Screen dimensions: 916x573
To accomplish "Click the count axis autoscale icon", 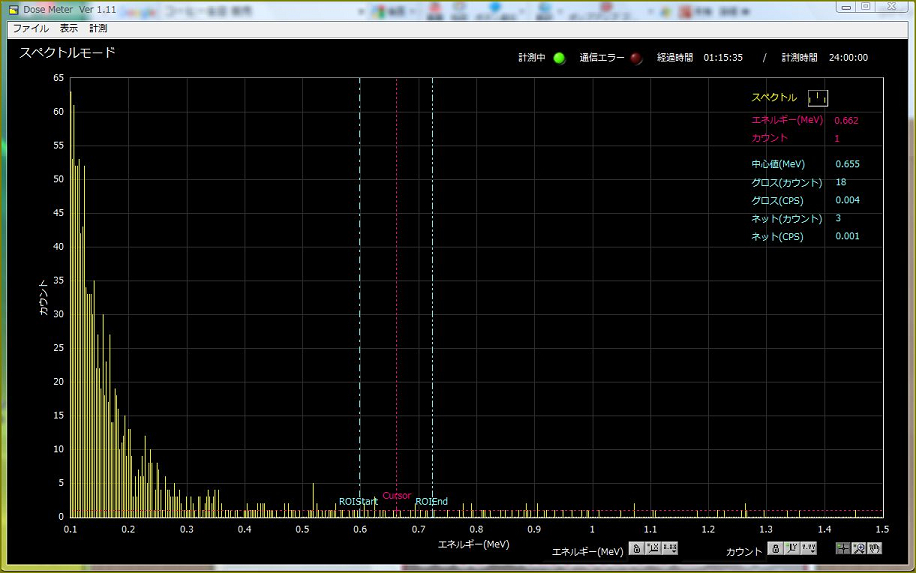I will click(x=791, y=548).
